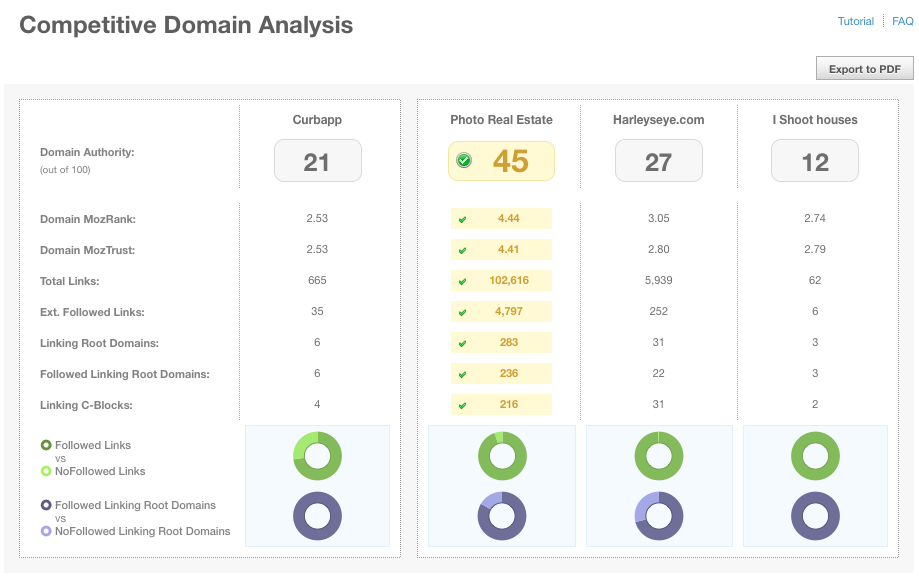Click the NoFollowed Linking Root Domains legend color circle
Image resolution: width=919 pixels, height=579 pixels.
pyautogui.click(x=46, y=530)
